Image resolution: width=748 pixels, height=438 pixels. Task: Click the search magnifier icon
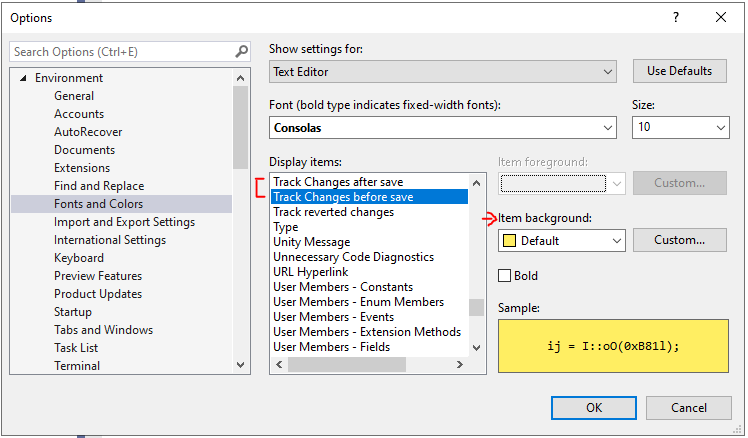coord(242,51)
